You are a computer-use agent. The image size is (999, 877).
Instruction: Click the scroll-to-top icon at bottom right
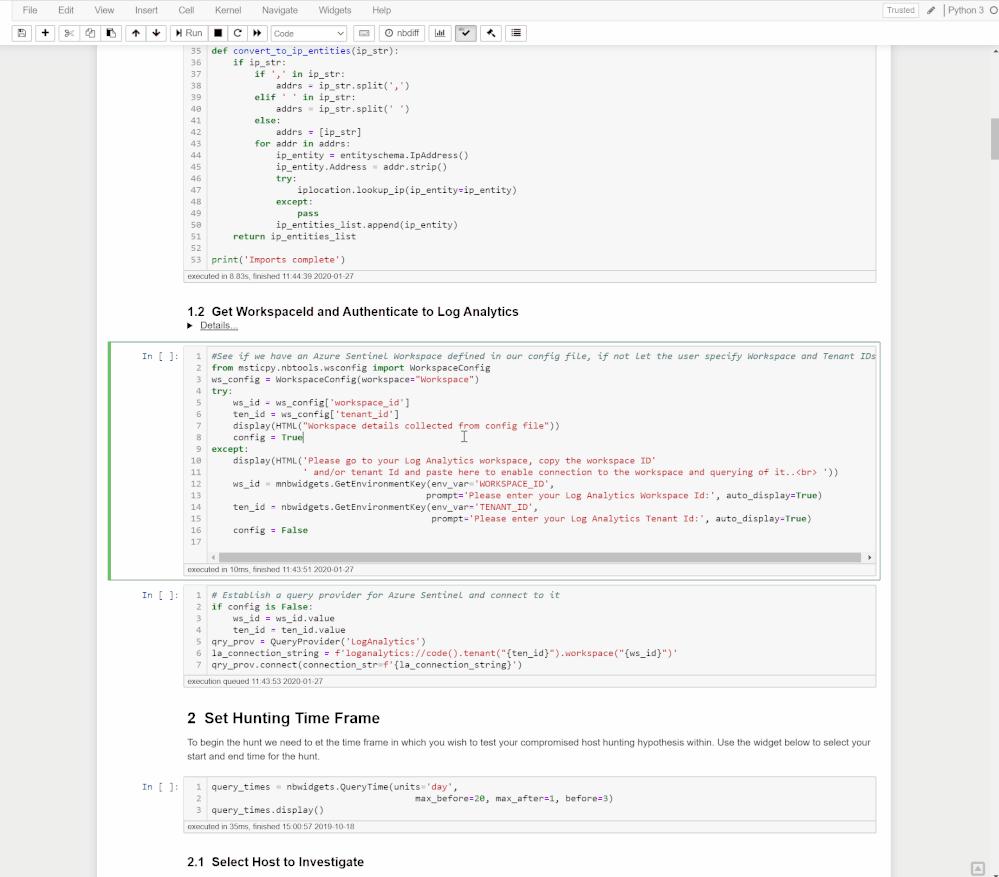point(978,869)
